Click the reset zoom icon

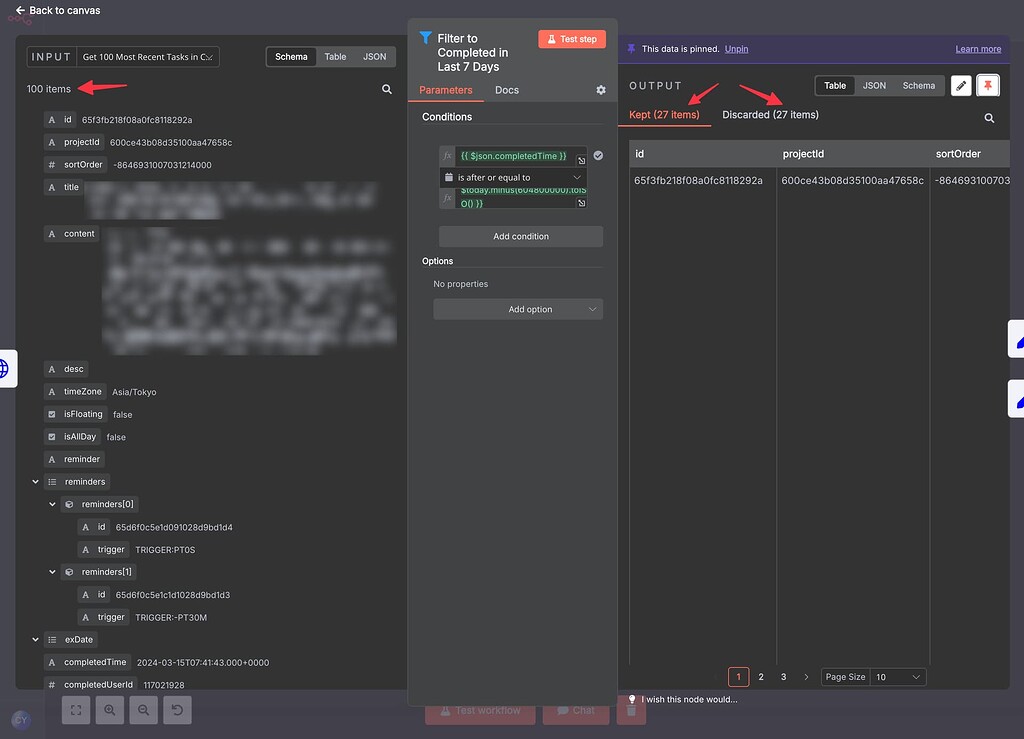point(177,710)
